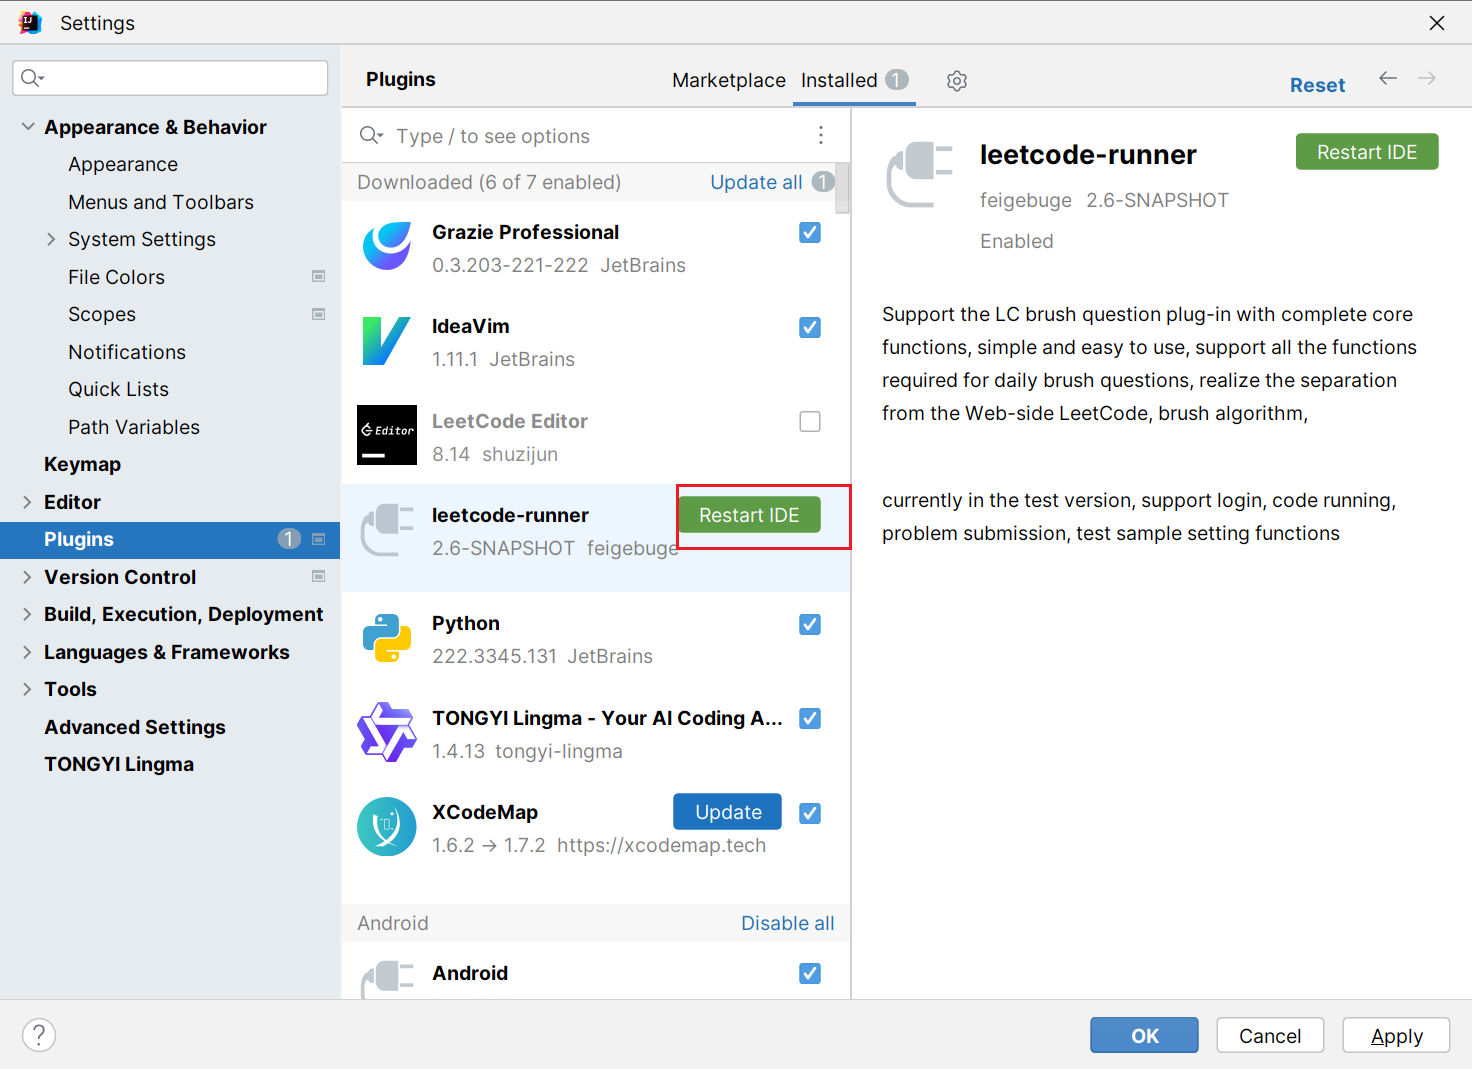Click the Scopes project-level icon

coord(319,314)
